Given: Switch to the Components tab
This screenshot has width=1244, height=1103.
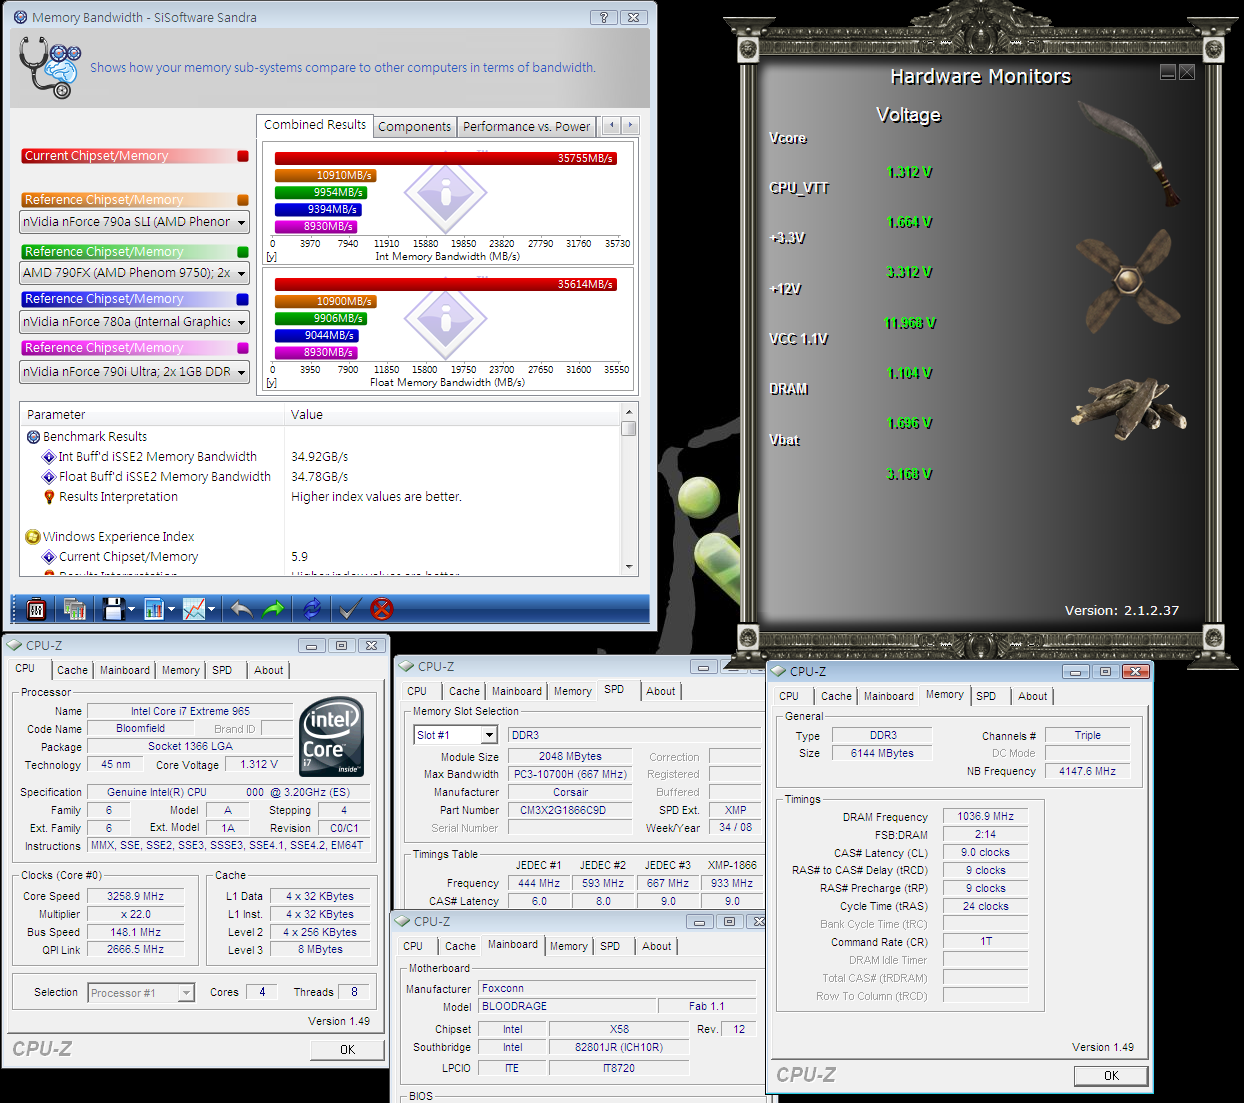Looking at the screenshot, I should (x=414, y=126).
